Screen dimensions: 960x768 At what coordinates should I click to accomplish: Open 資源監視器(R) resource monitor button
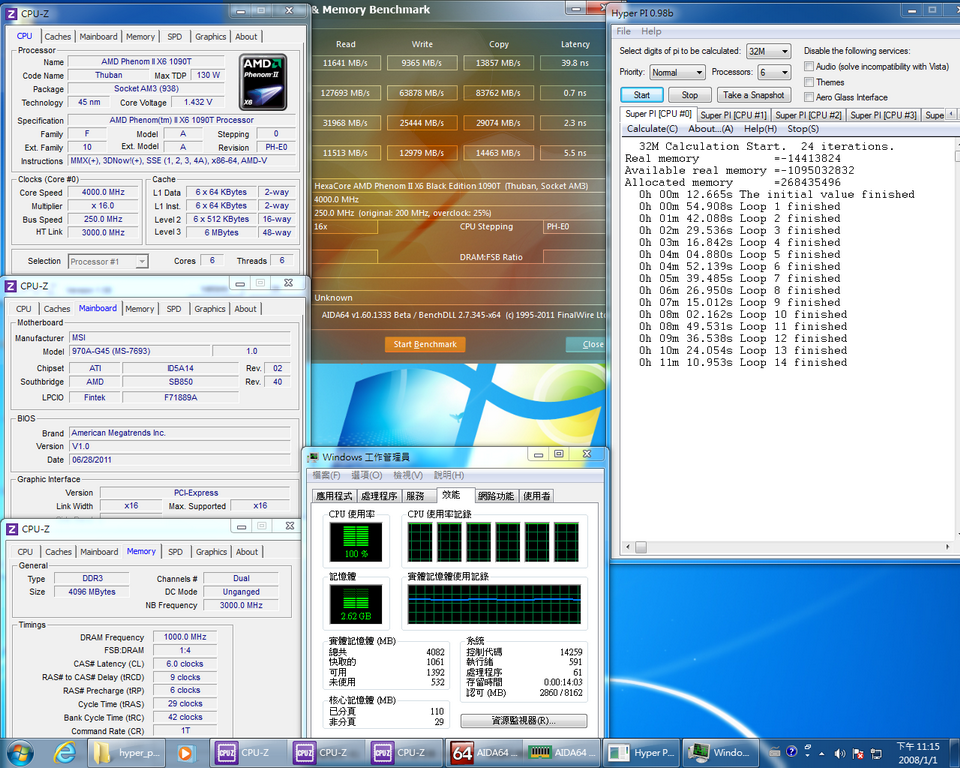[523, 721]
